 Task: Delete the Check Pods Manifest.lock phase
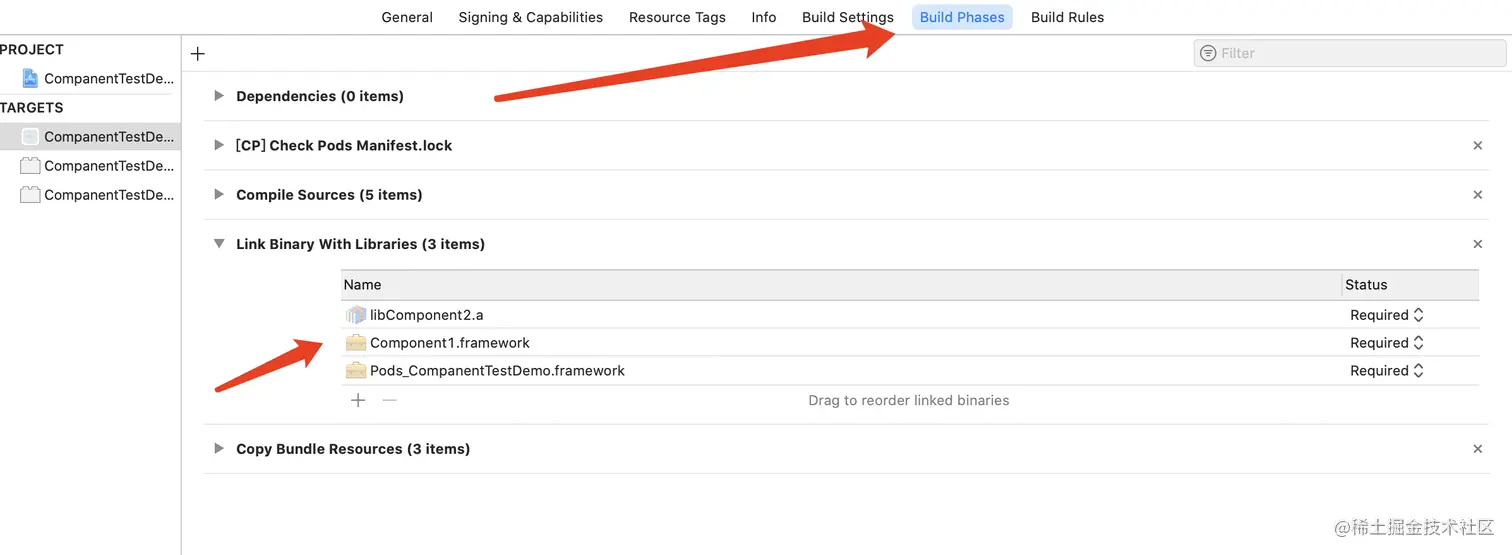[1477, 146]
